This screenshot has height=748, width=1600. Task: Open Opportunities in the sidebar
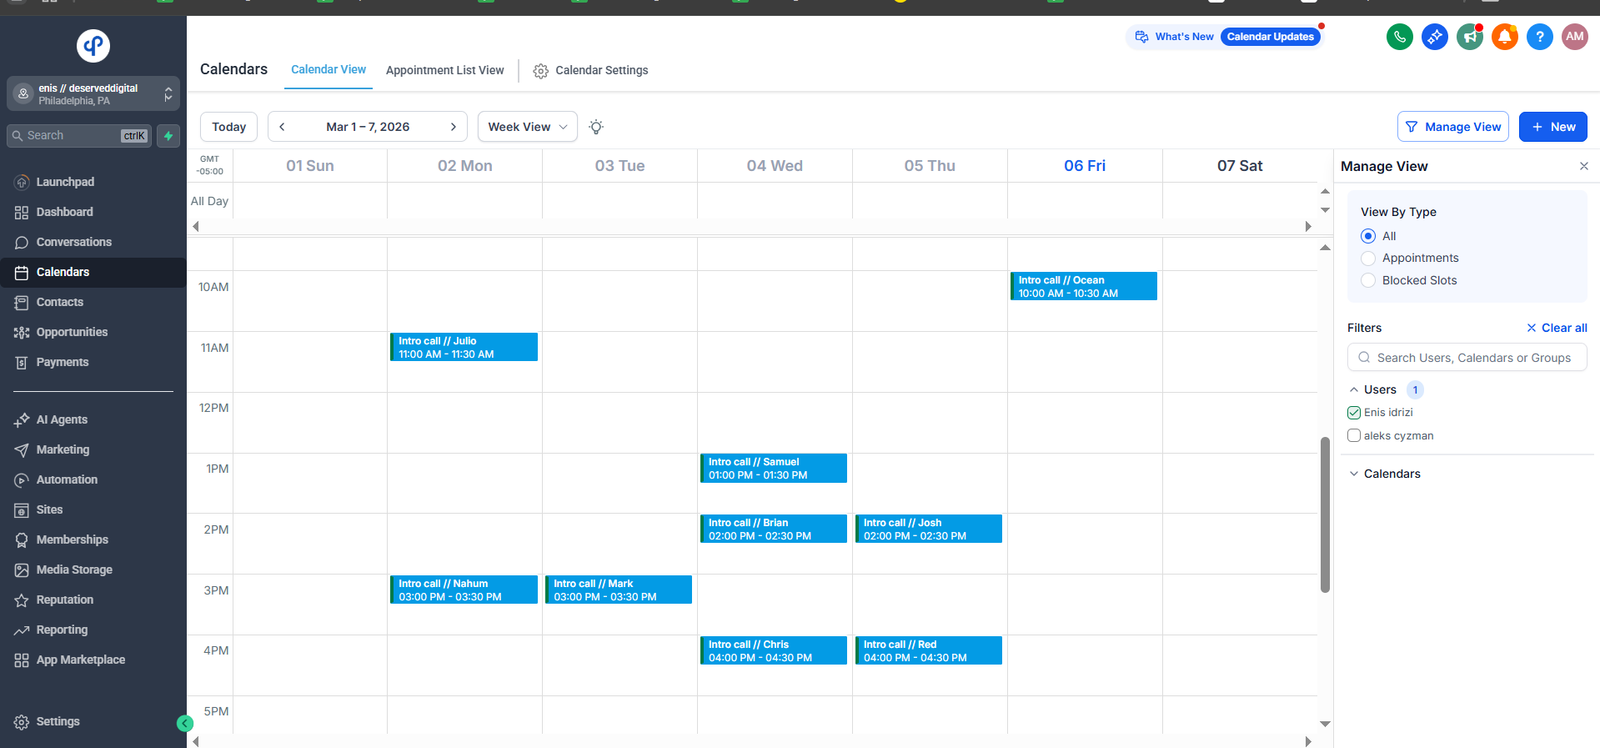[72, 332]
